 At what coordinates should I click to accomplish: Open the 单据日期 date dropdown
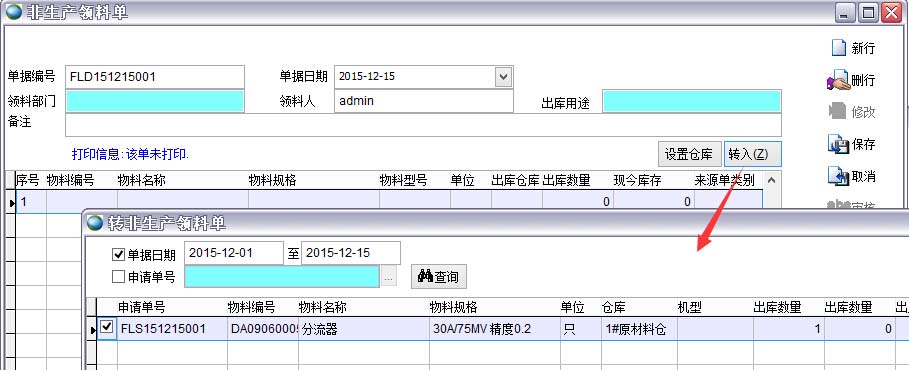coord(503,77)
